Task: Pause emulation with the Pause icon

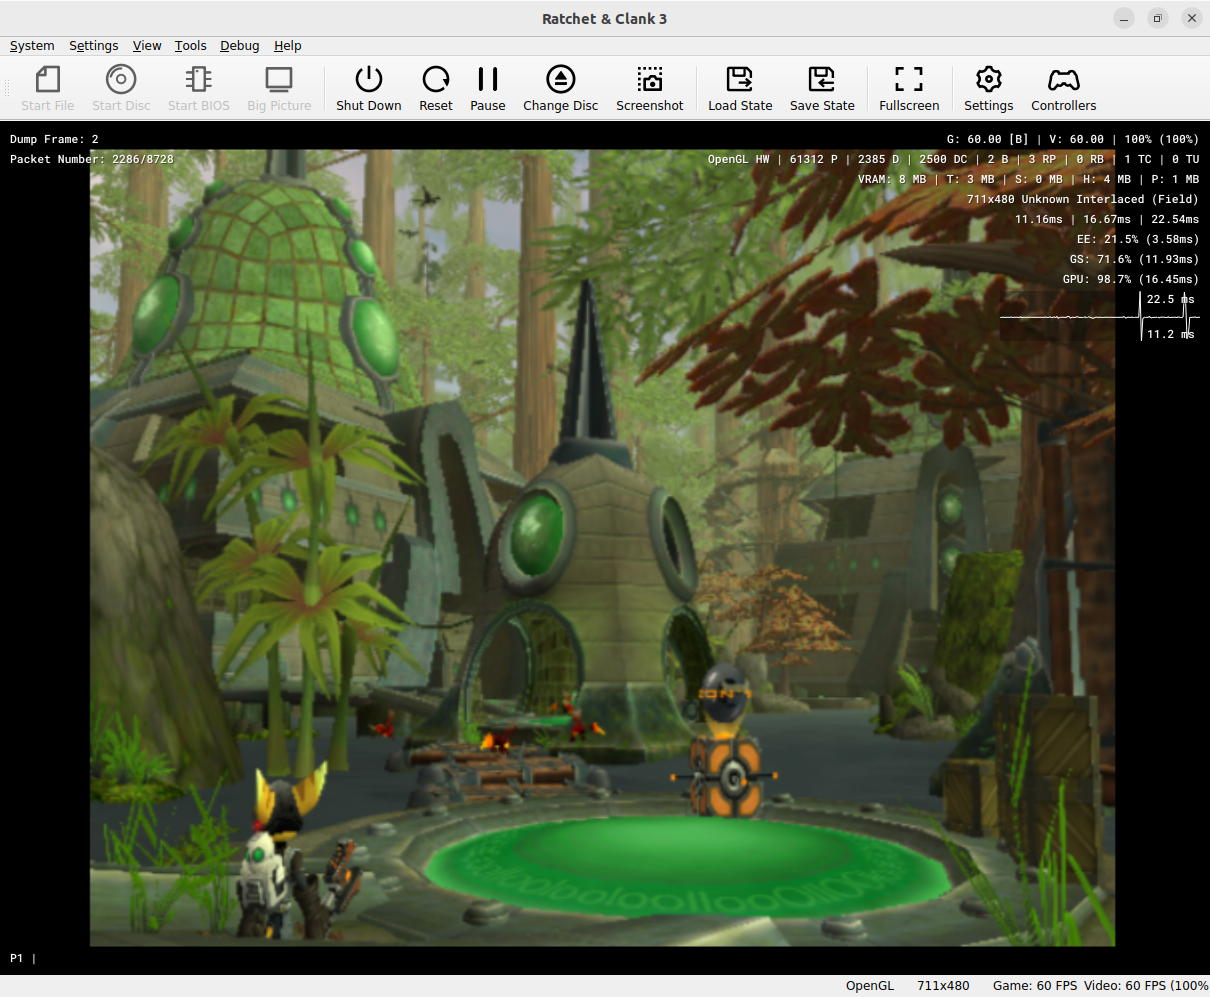Action: [488, 79]
